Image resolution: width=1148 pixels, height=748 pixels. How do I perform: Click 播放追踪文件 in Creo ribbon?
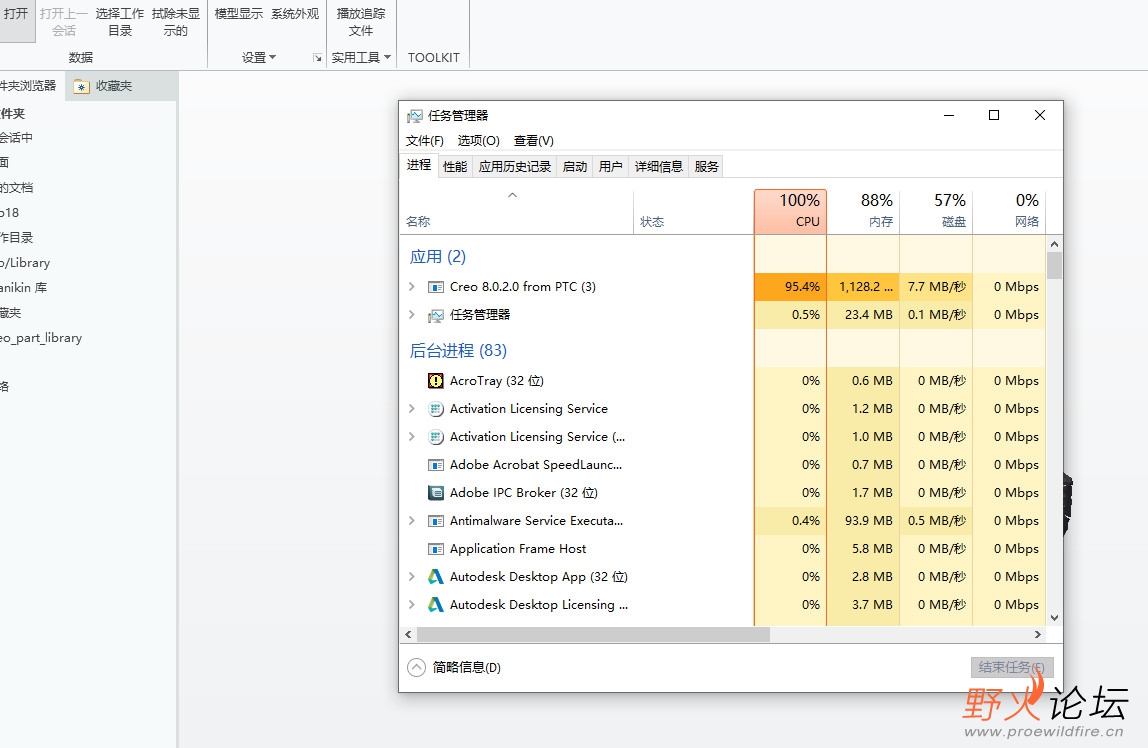[x=361, y=22]
